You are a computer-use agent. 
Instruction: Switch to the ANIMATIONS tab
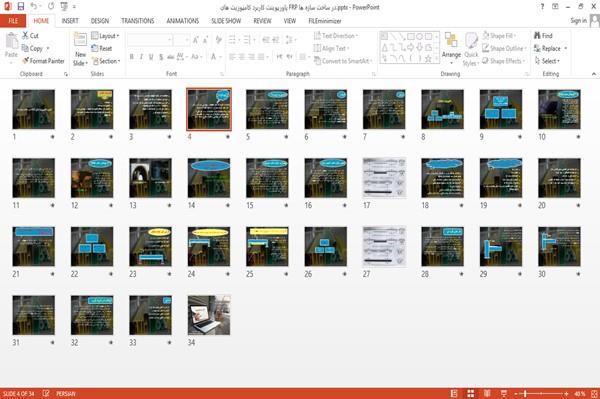pyautogui.click(x=183, y=21)
